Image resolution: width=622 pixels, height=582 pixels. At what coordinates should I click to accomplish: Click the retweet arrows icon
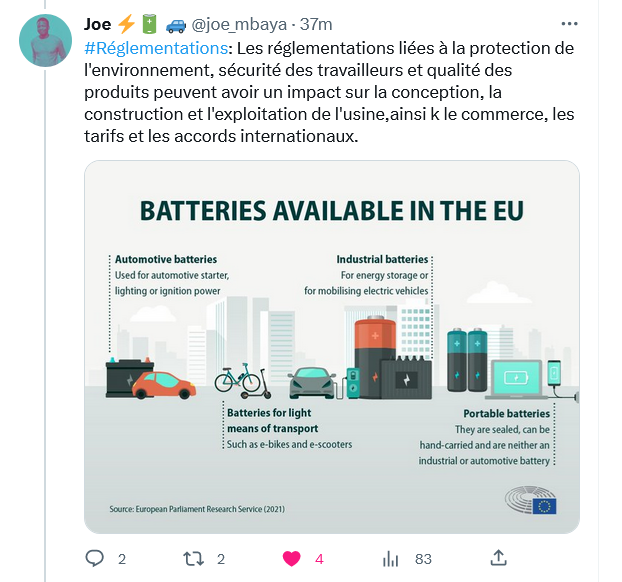(x=194, y=559)
